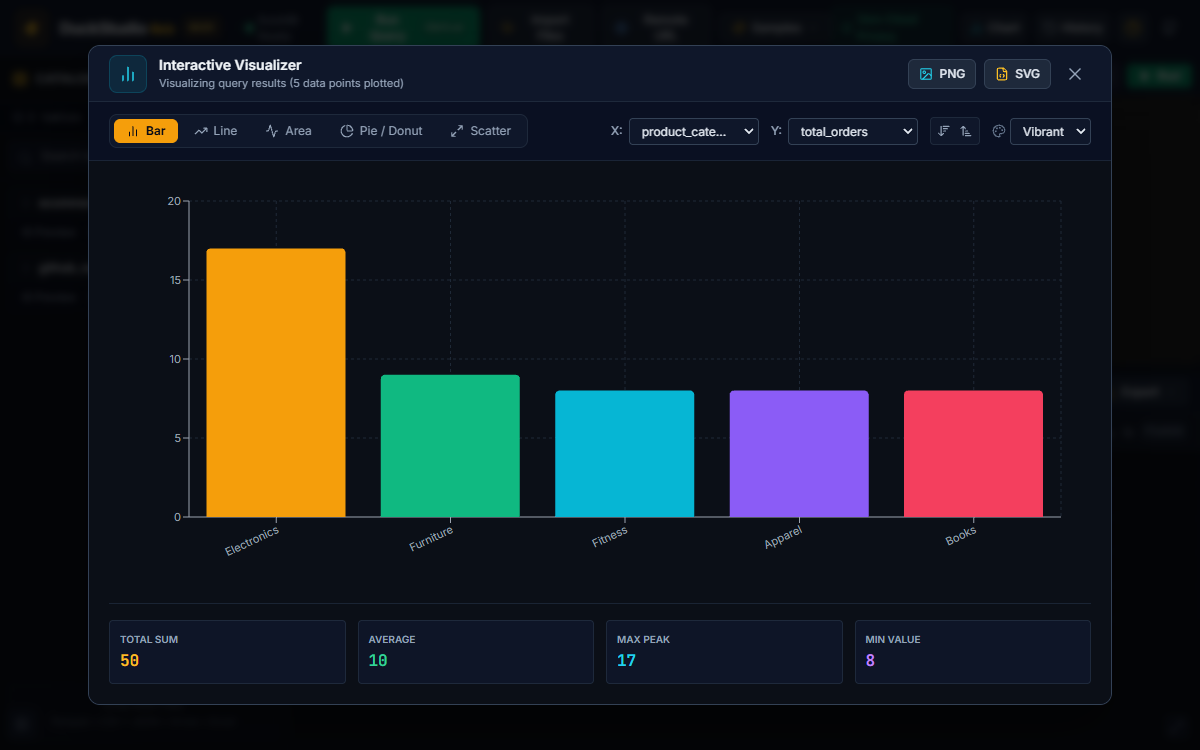Click the cyan Fitness bar
This screenshot has width=1200, height=750.
click(x=625, y=454)
